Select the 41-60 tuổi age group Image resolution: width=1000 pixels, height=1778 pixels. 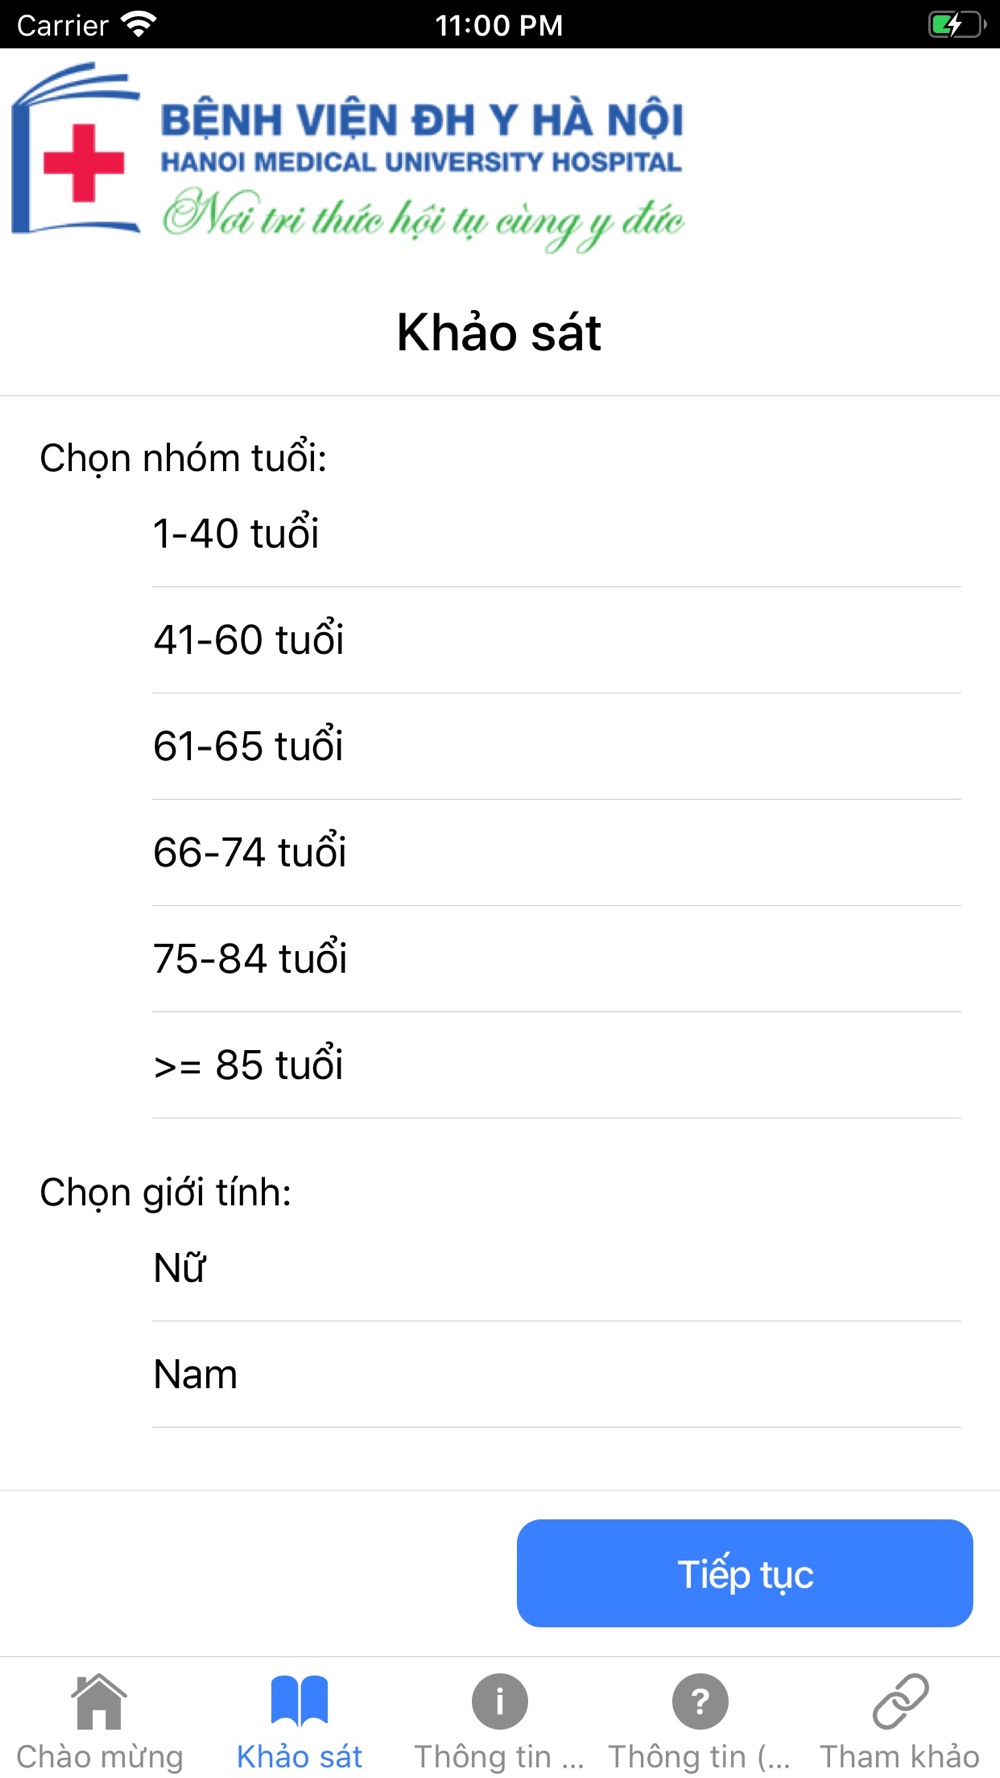point(556,640)
